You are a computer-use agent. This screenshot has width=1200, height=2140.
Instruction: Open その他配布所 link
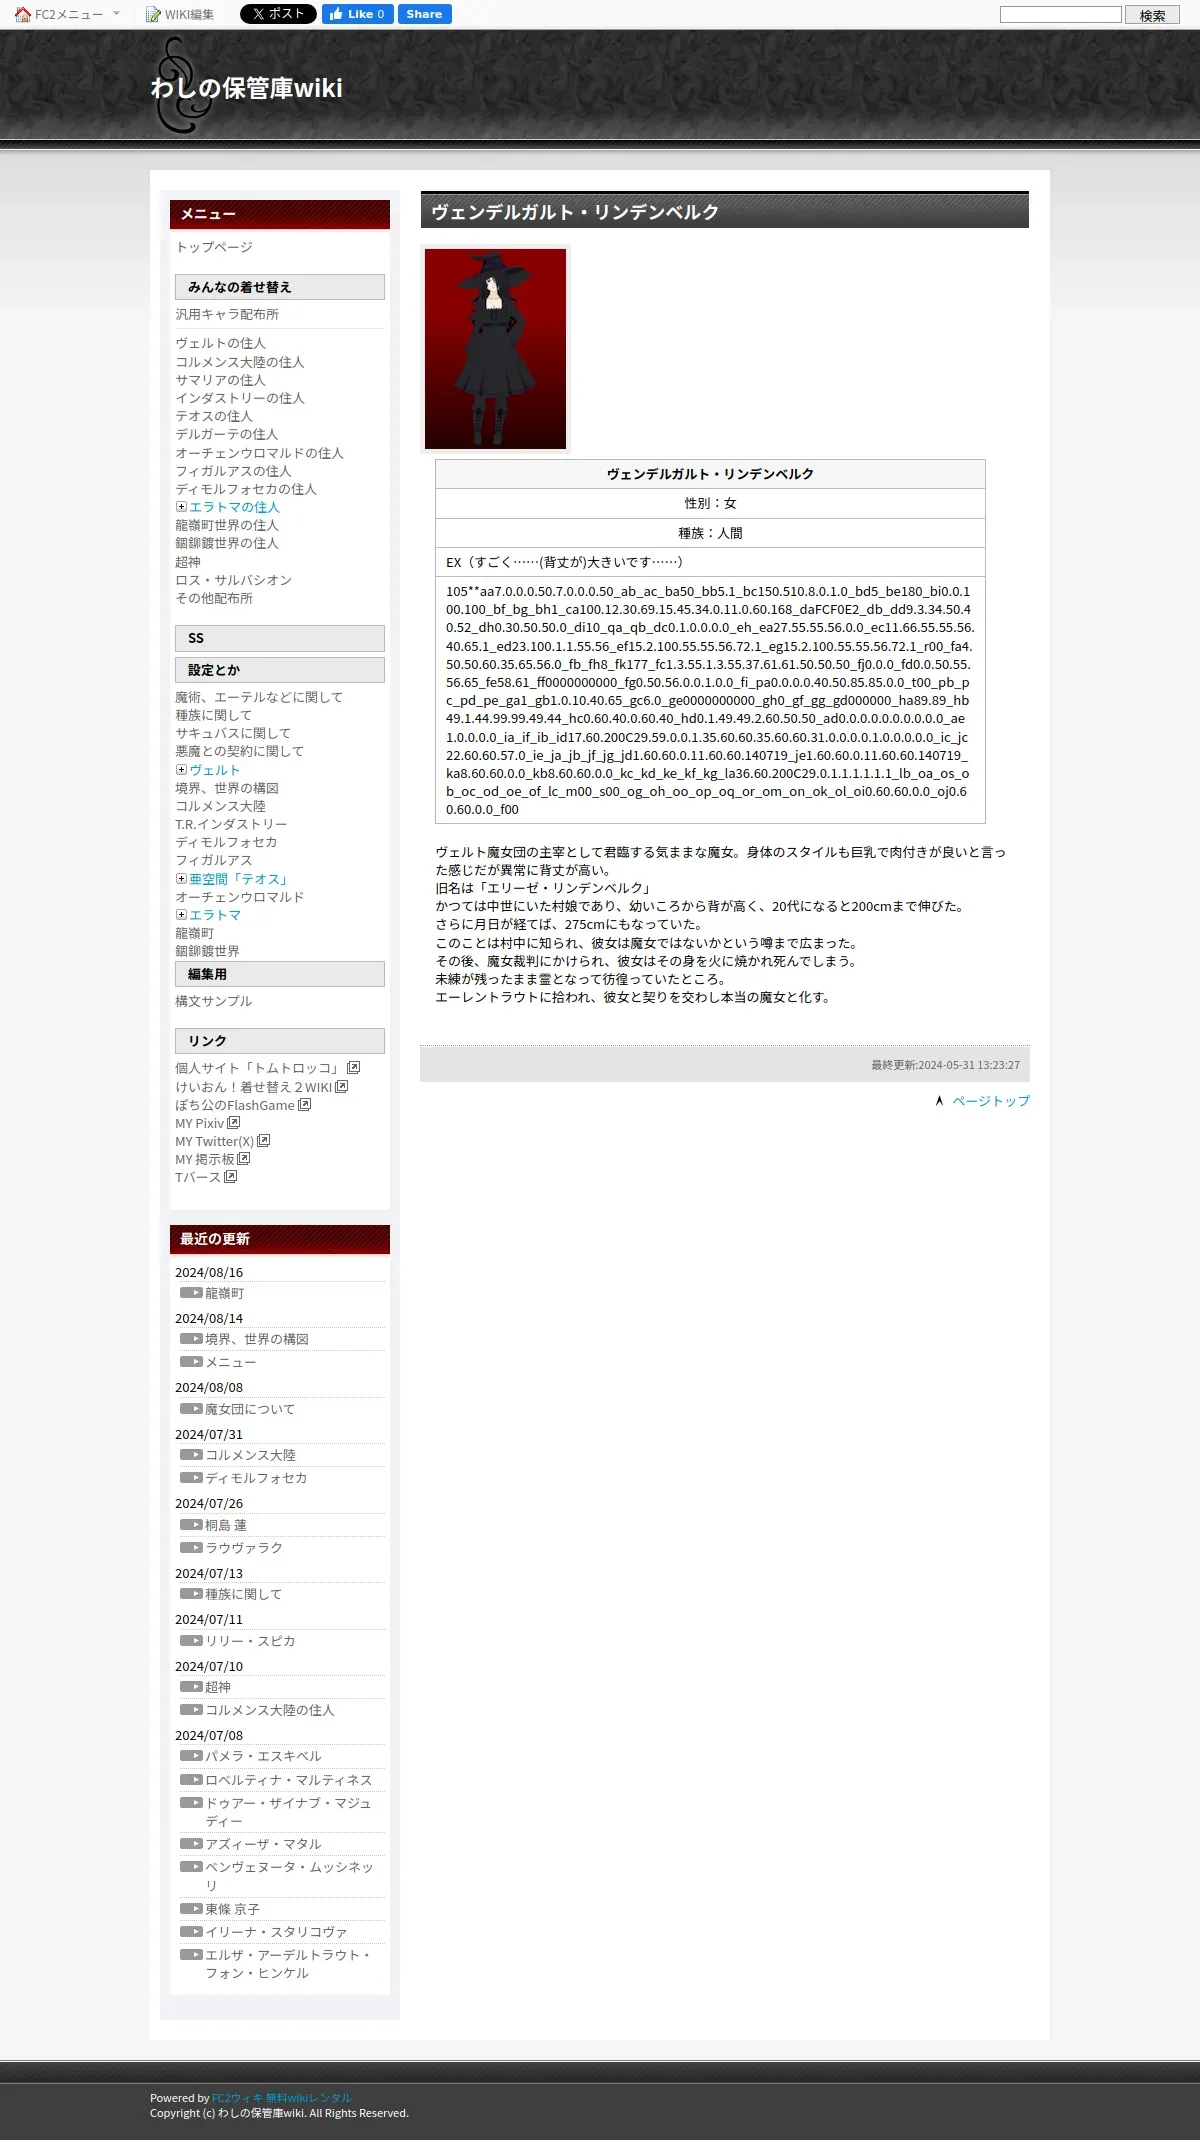click(214, 598)
